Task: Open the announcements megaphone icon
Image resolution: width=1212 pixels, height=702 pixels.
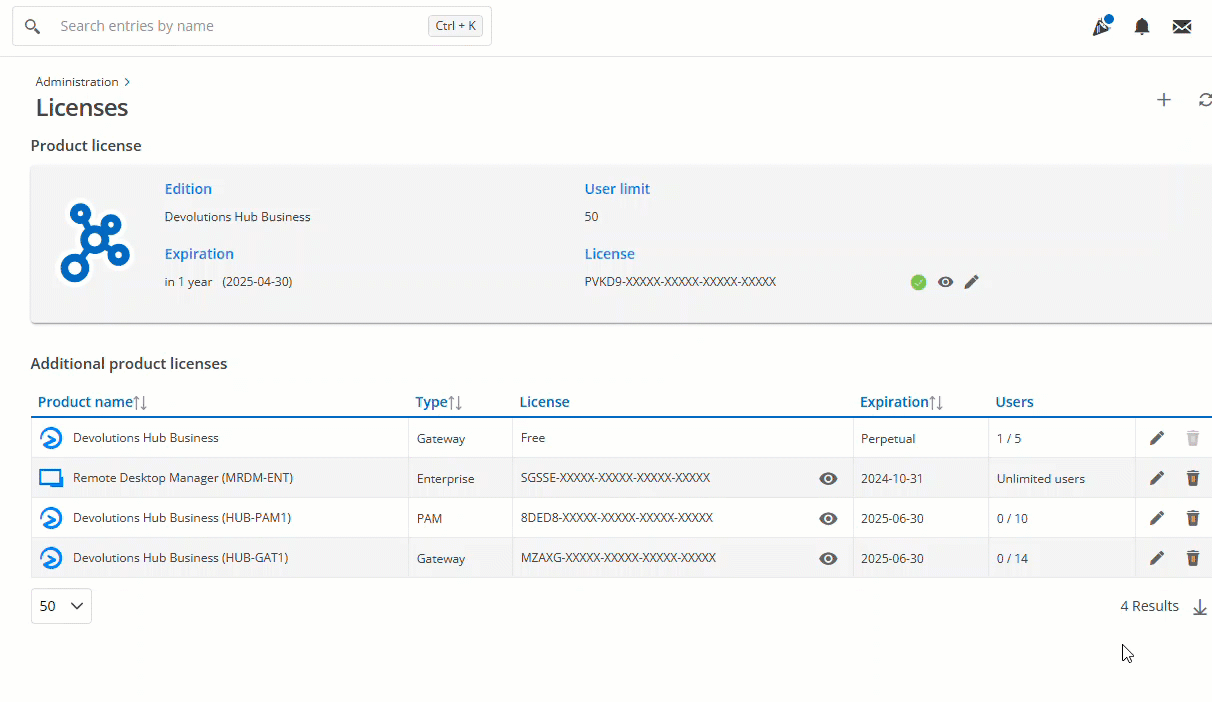Action: [1101, 27]
